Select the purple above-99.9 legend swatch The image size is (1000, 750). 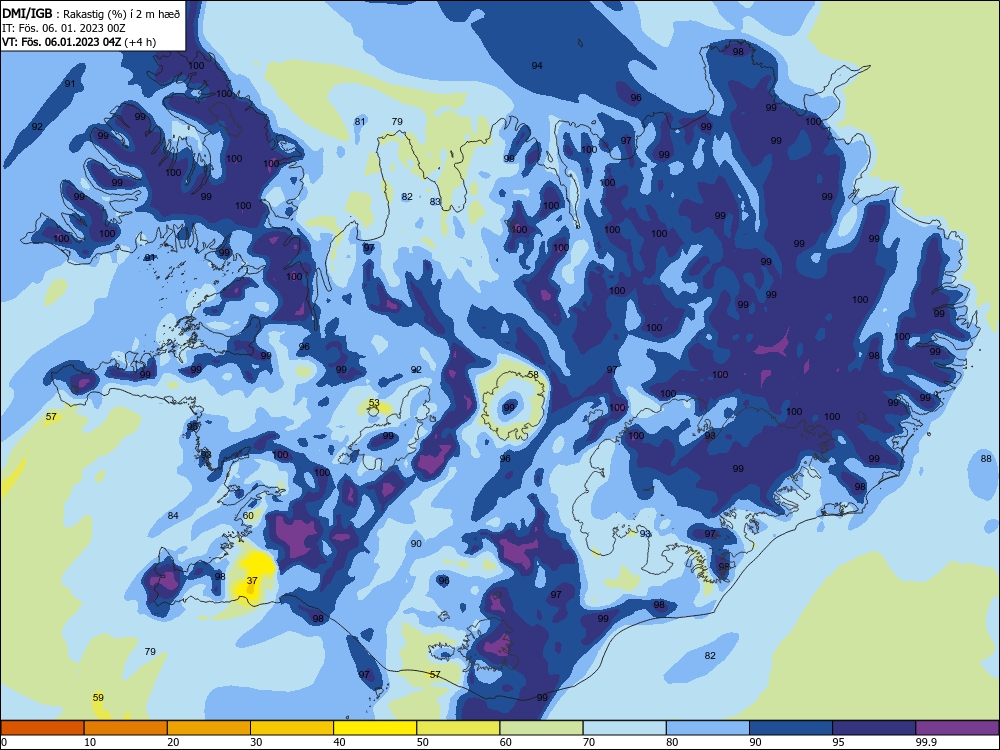[x=957, y=728]
